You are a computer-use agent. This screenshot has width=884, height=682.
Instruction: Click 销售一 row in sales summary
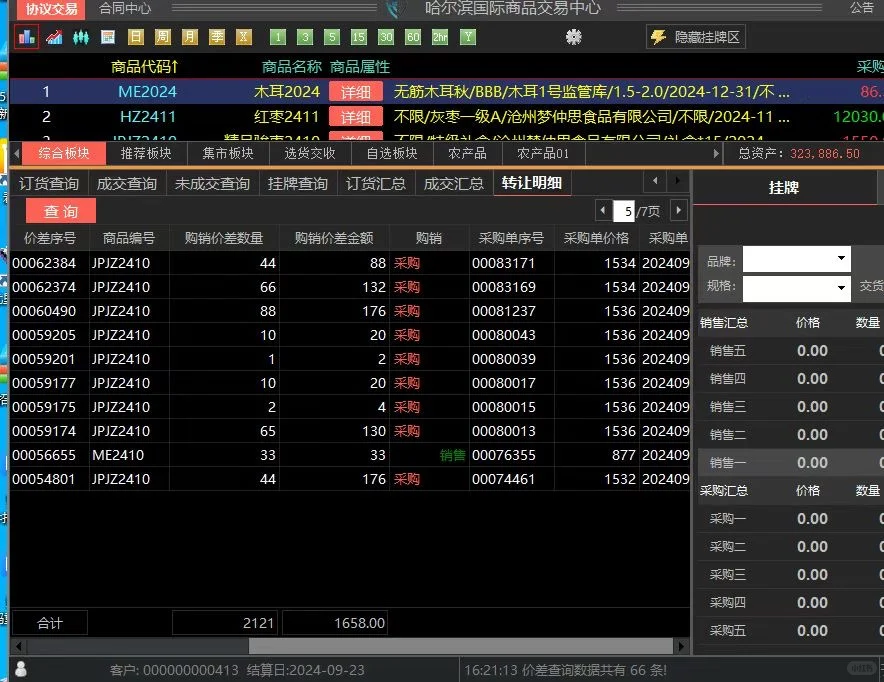(790, 463)
